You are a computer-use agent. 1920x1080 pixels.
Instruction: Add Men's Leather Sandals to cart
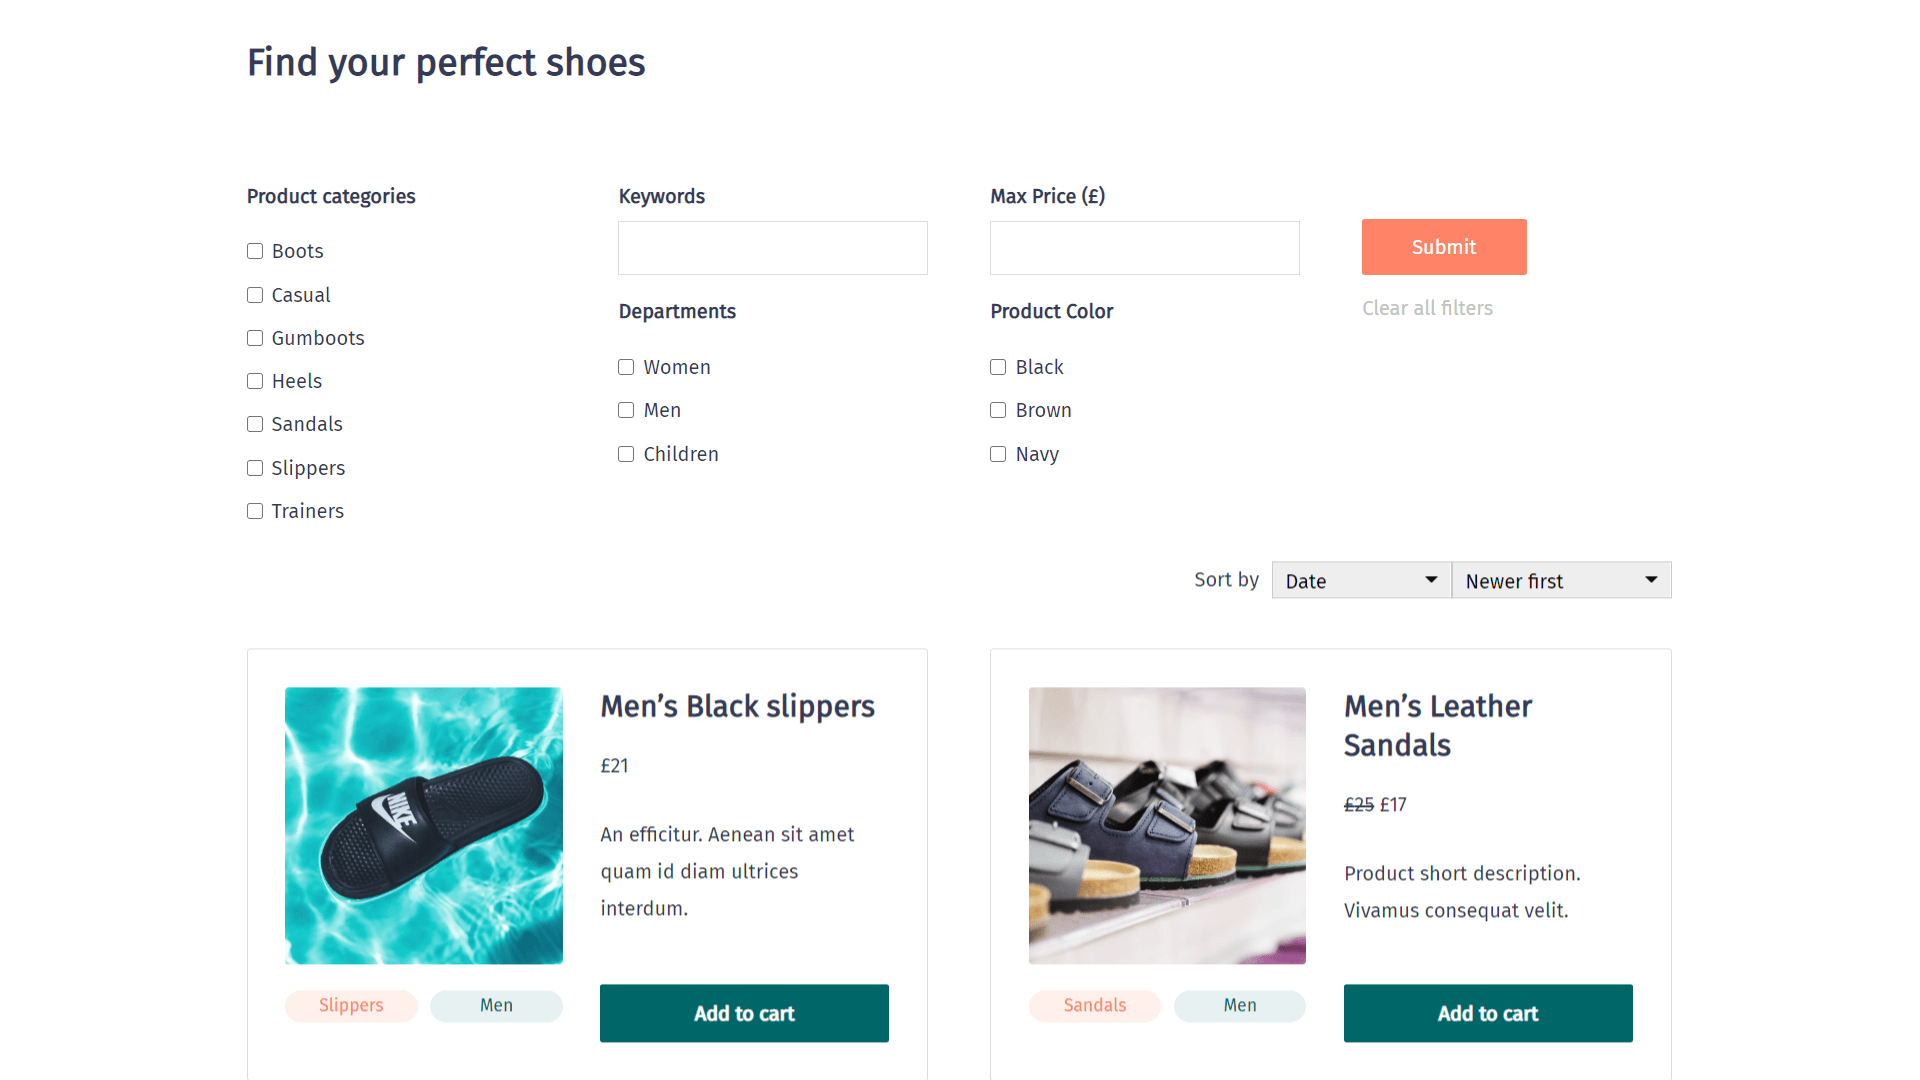1488,1013
